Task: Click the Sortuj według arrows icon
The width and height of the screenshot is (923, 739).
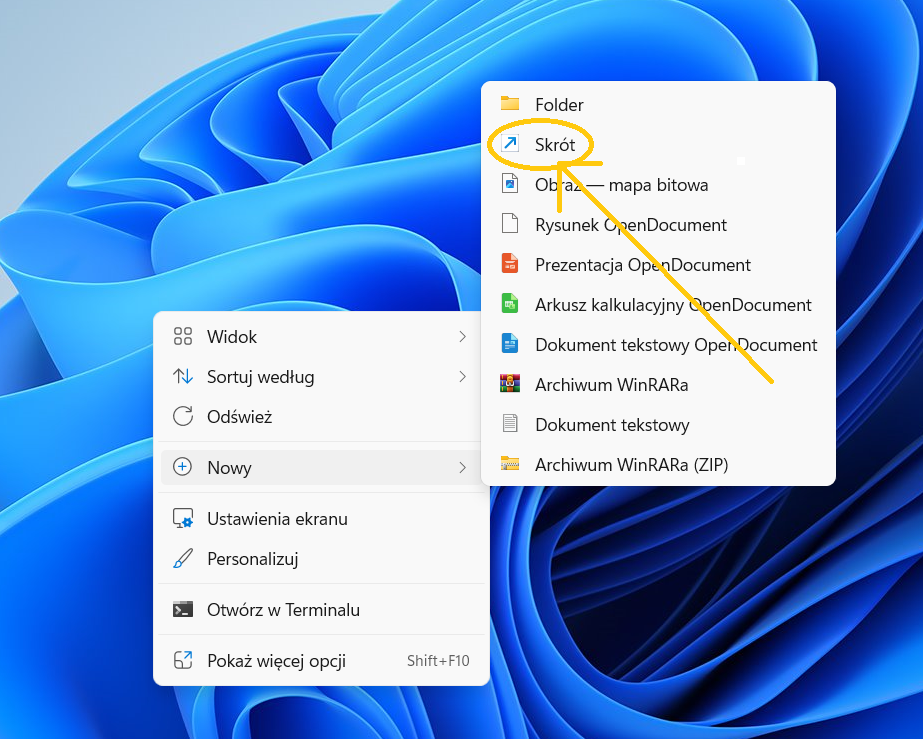Action: point(183,376)
